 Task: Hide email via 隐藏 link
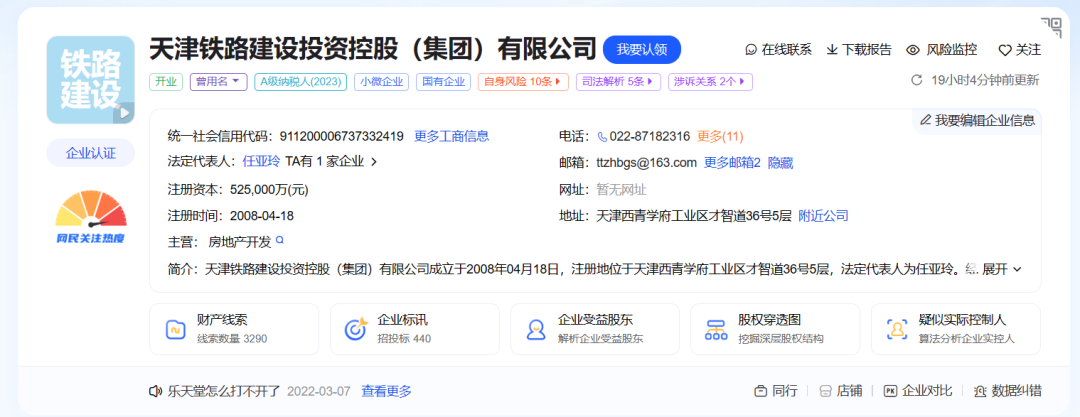(x=780, y=162)
